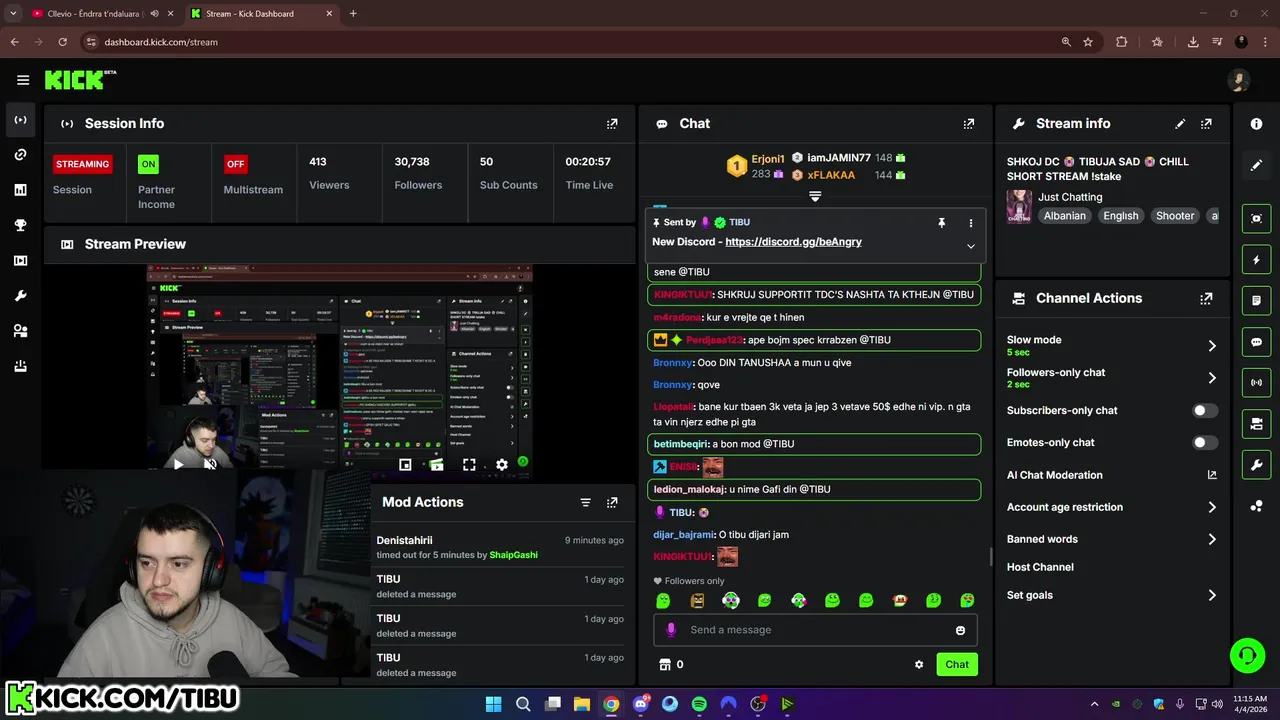The image size is (1280, 720).
Task: Open Spotify from the Windows taskbar
Action: (699, 704)
